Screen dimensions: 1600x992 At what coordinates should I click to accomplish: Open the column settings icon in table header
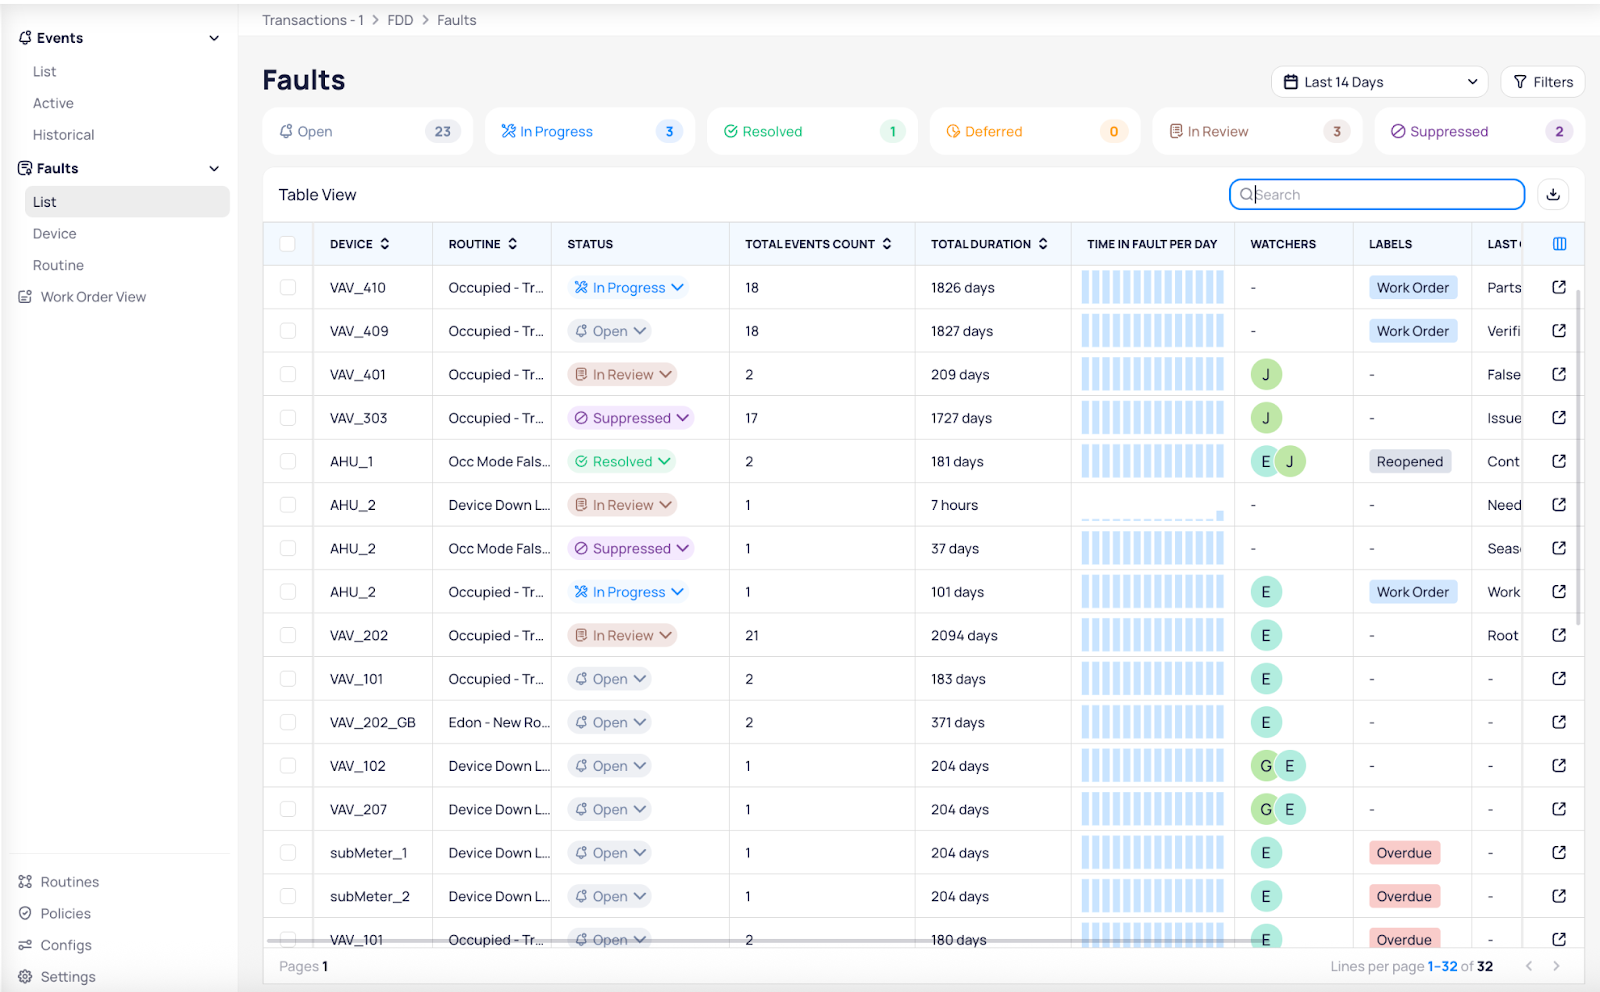pyautogui.click(x=1559, y=244)
